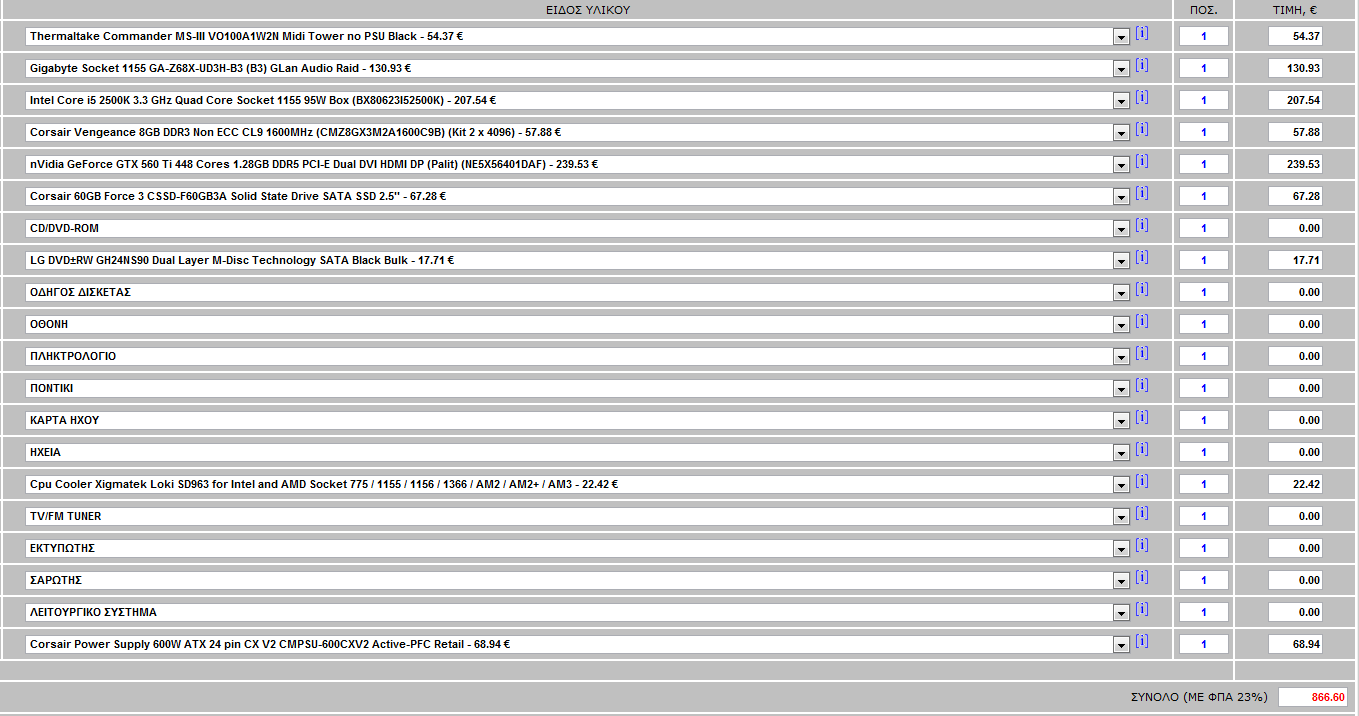Select the ΤΙΜΗ, € column header
Screen dimensions: 1359x716
point(1295,10)
